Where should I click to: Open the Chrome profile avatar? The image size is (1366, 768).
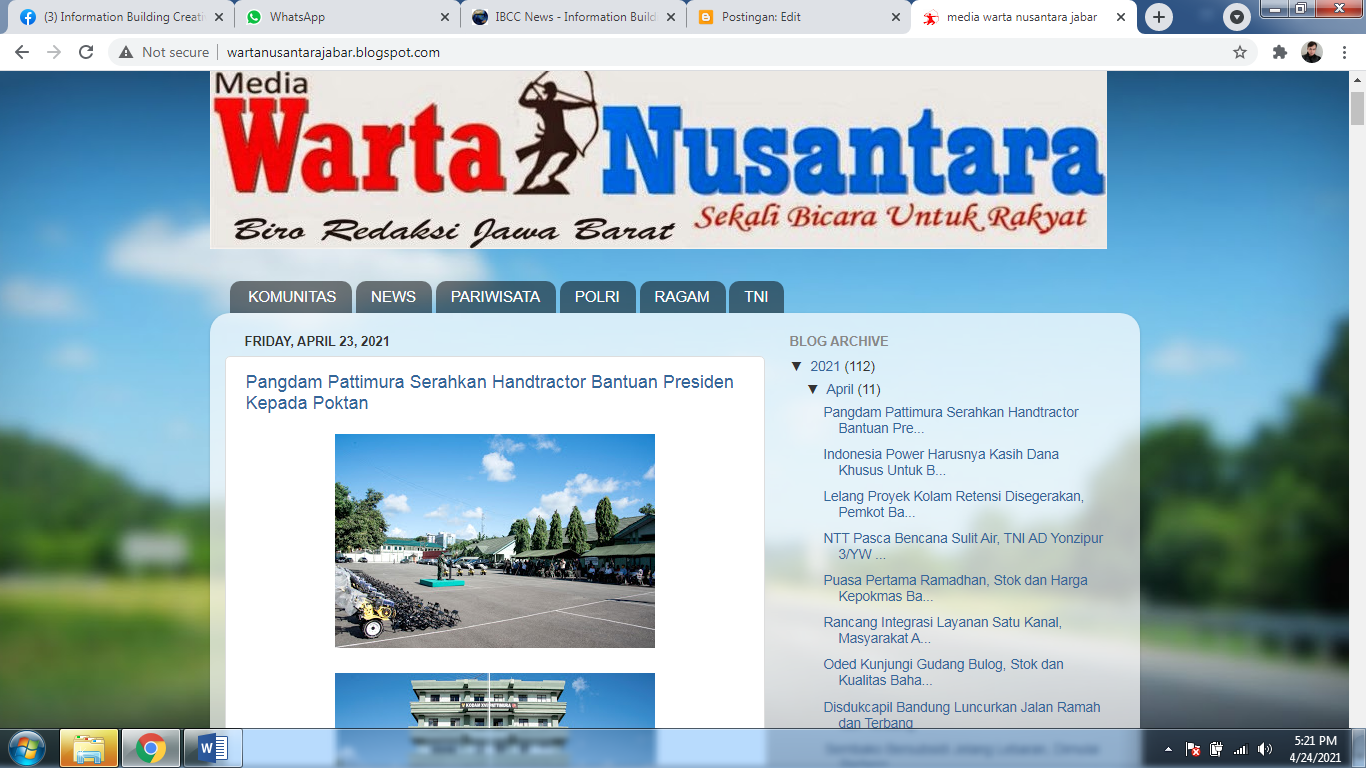(x=1312, y=52)
